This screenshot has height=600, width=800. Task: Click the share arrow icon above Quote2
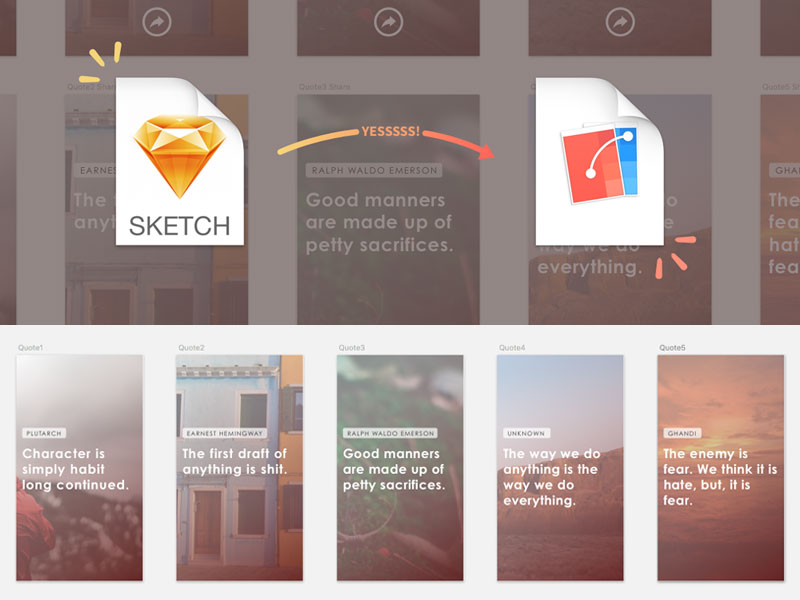[x=157, y=22]
